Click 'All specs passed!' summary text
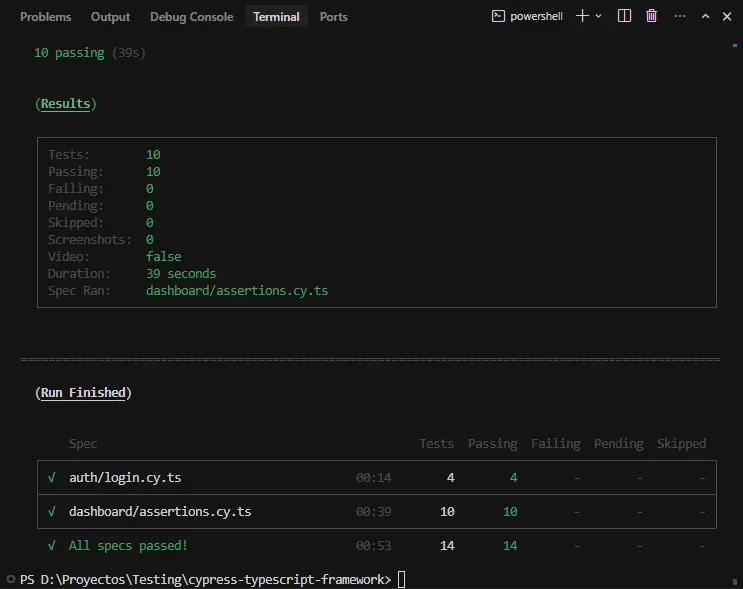 click(128, 546)
